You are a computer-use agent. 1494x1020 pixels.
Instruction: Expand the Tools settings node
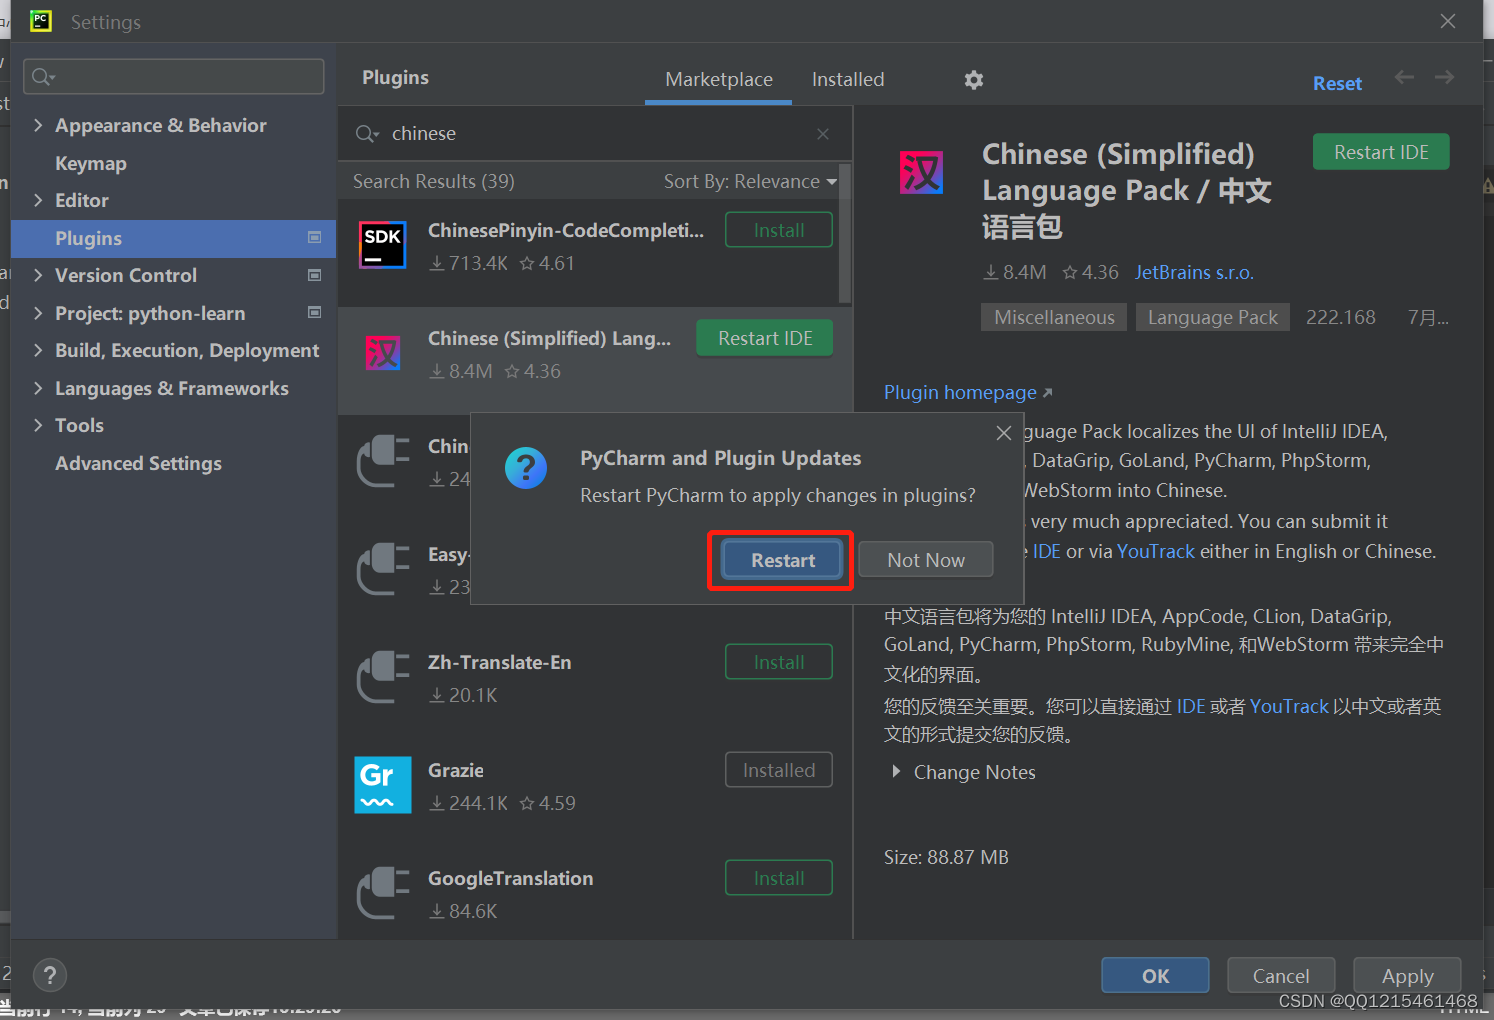tap(38, 425)
